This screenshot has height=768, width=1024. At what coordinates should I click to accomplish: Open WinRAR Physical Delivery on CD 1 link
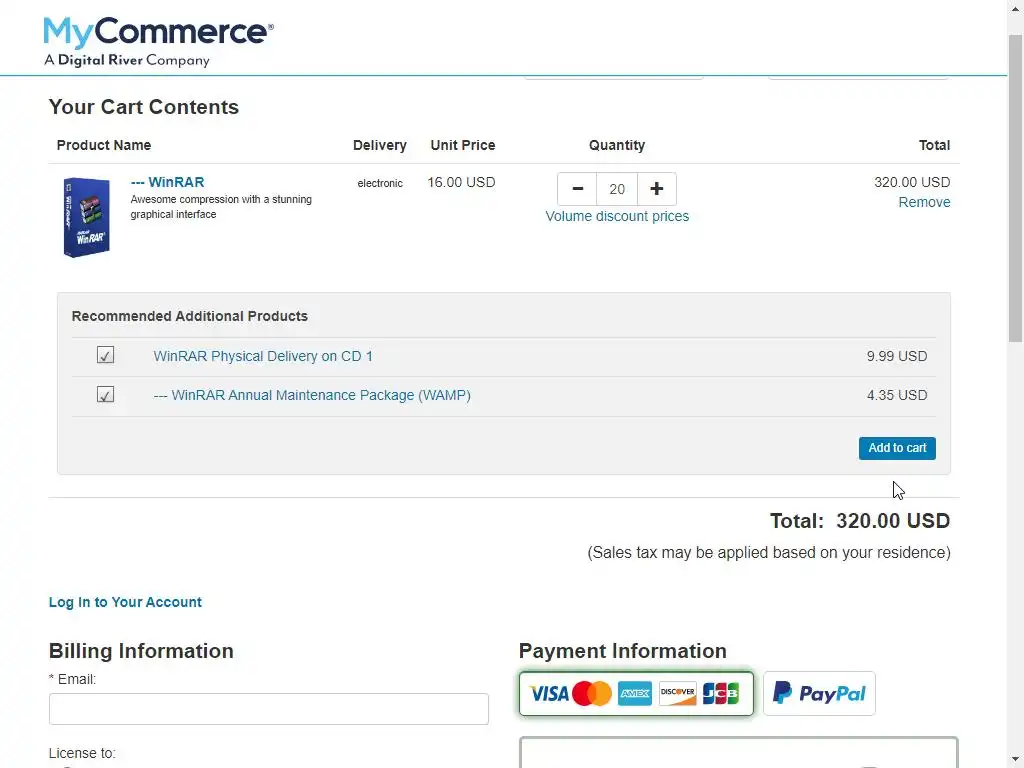[x=263, y=356]
